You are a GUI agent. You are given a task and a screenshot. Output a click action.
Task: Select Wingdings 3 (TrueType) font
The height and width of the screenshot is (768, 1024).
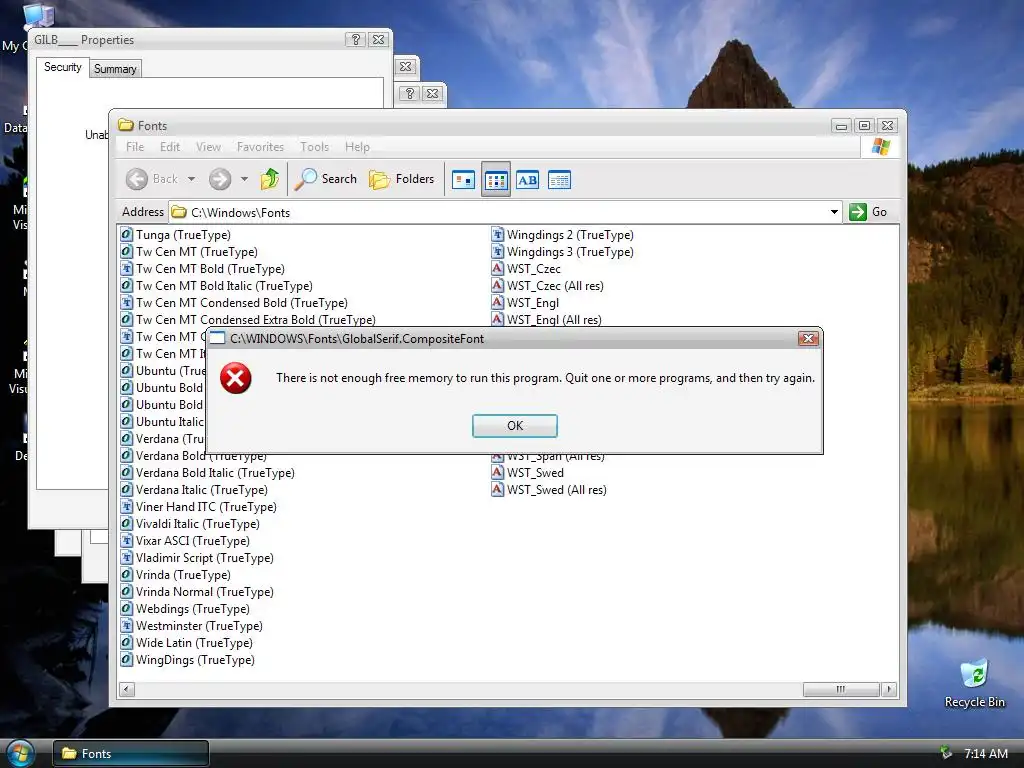pos(562,252)
